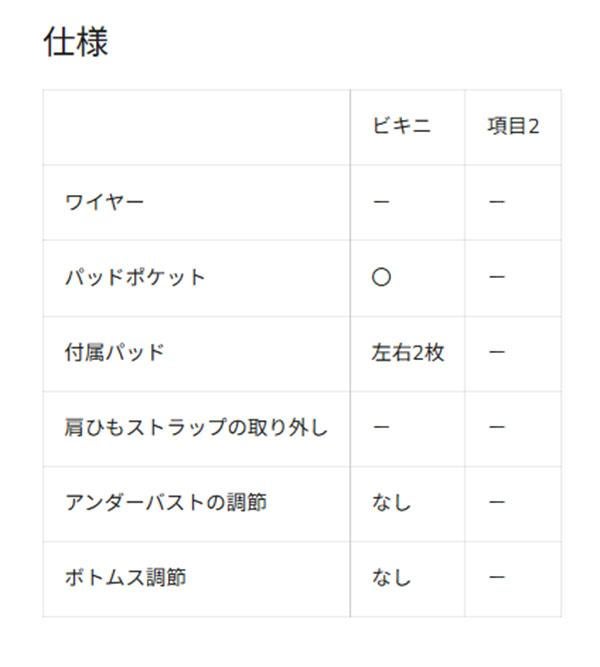Screen dimensions: 600x667
Task: Click なし in the アンダーバストの調節 row
Action: (x=391, y=502)
